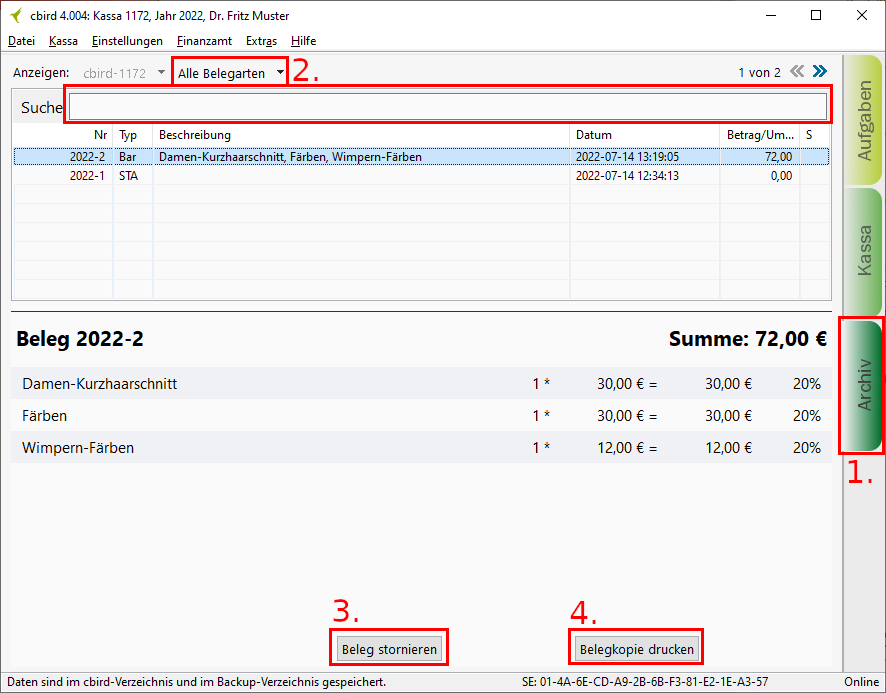Click into the Suche search field
886x693 pixels.
pos(446,106)
